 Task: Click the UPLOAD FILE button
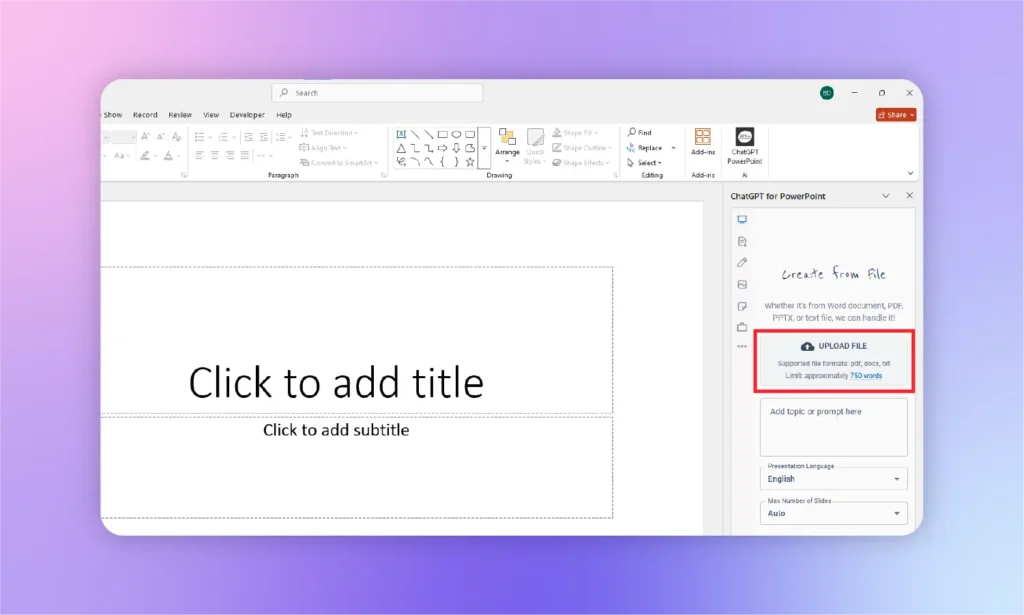click(x=834, y=361)
